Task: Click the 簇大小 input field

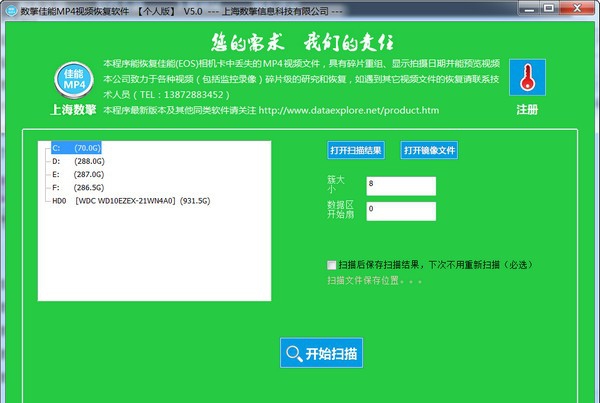Action: (x=401, y=186)
